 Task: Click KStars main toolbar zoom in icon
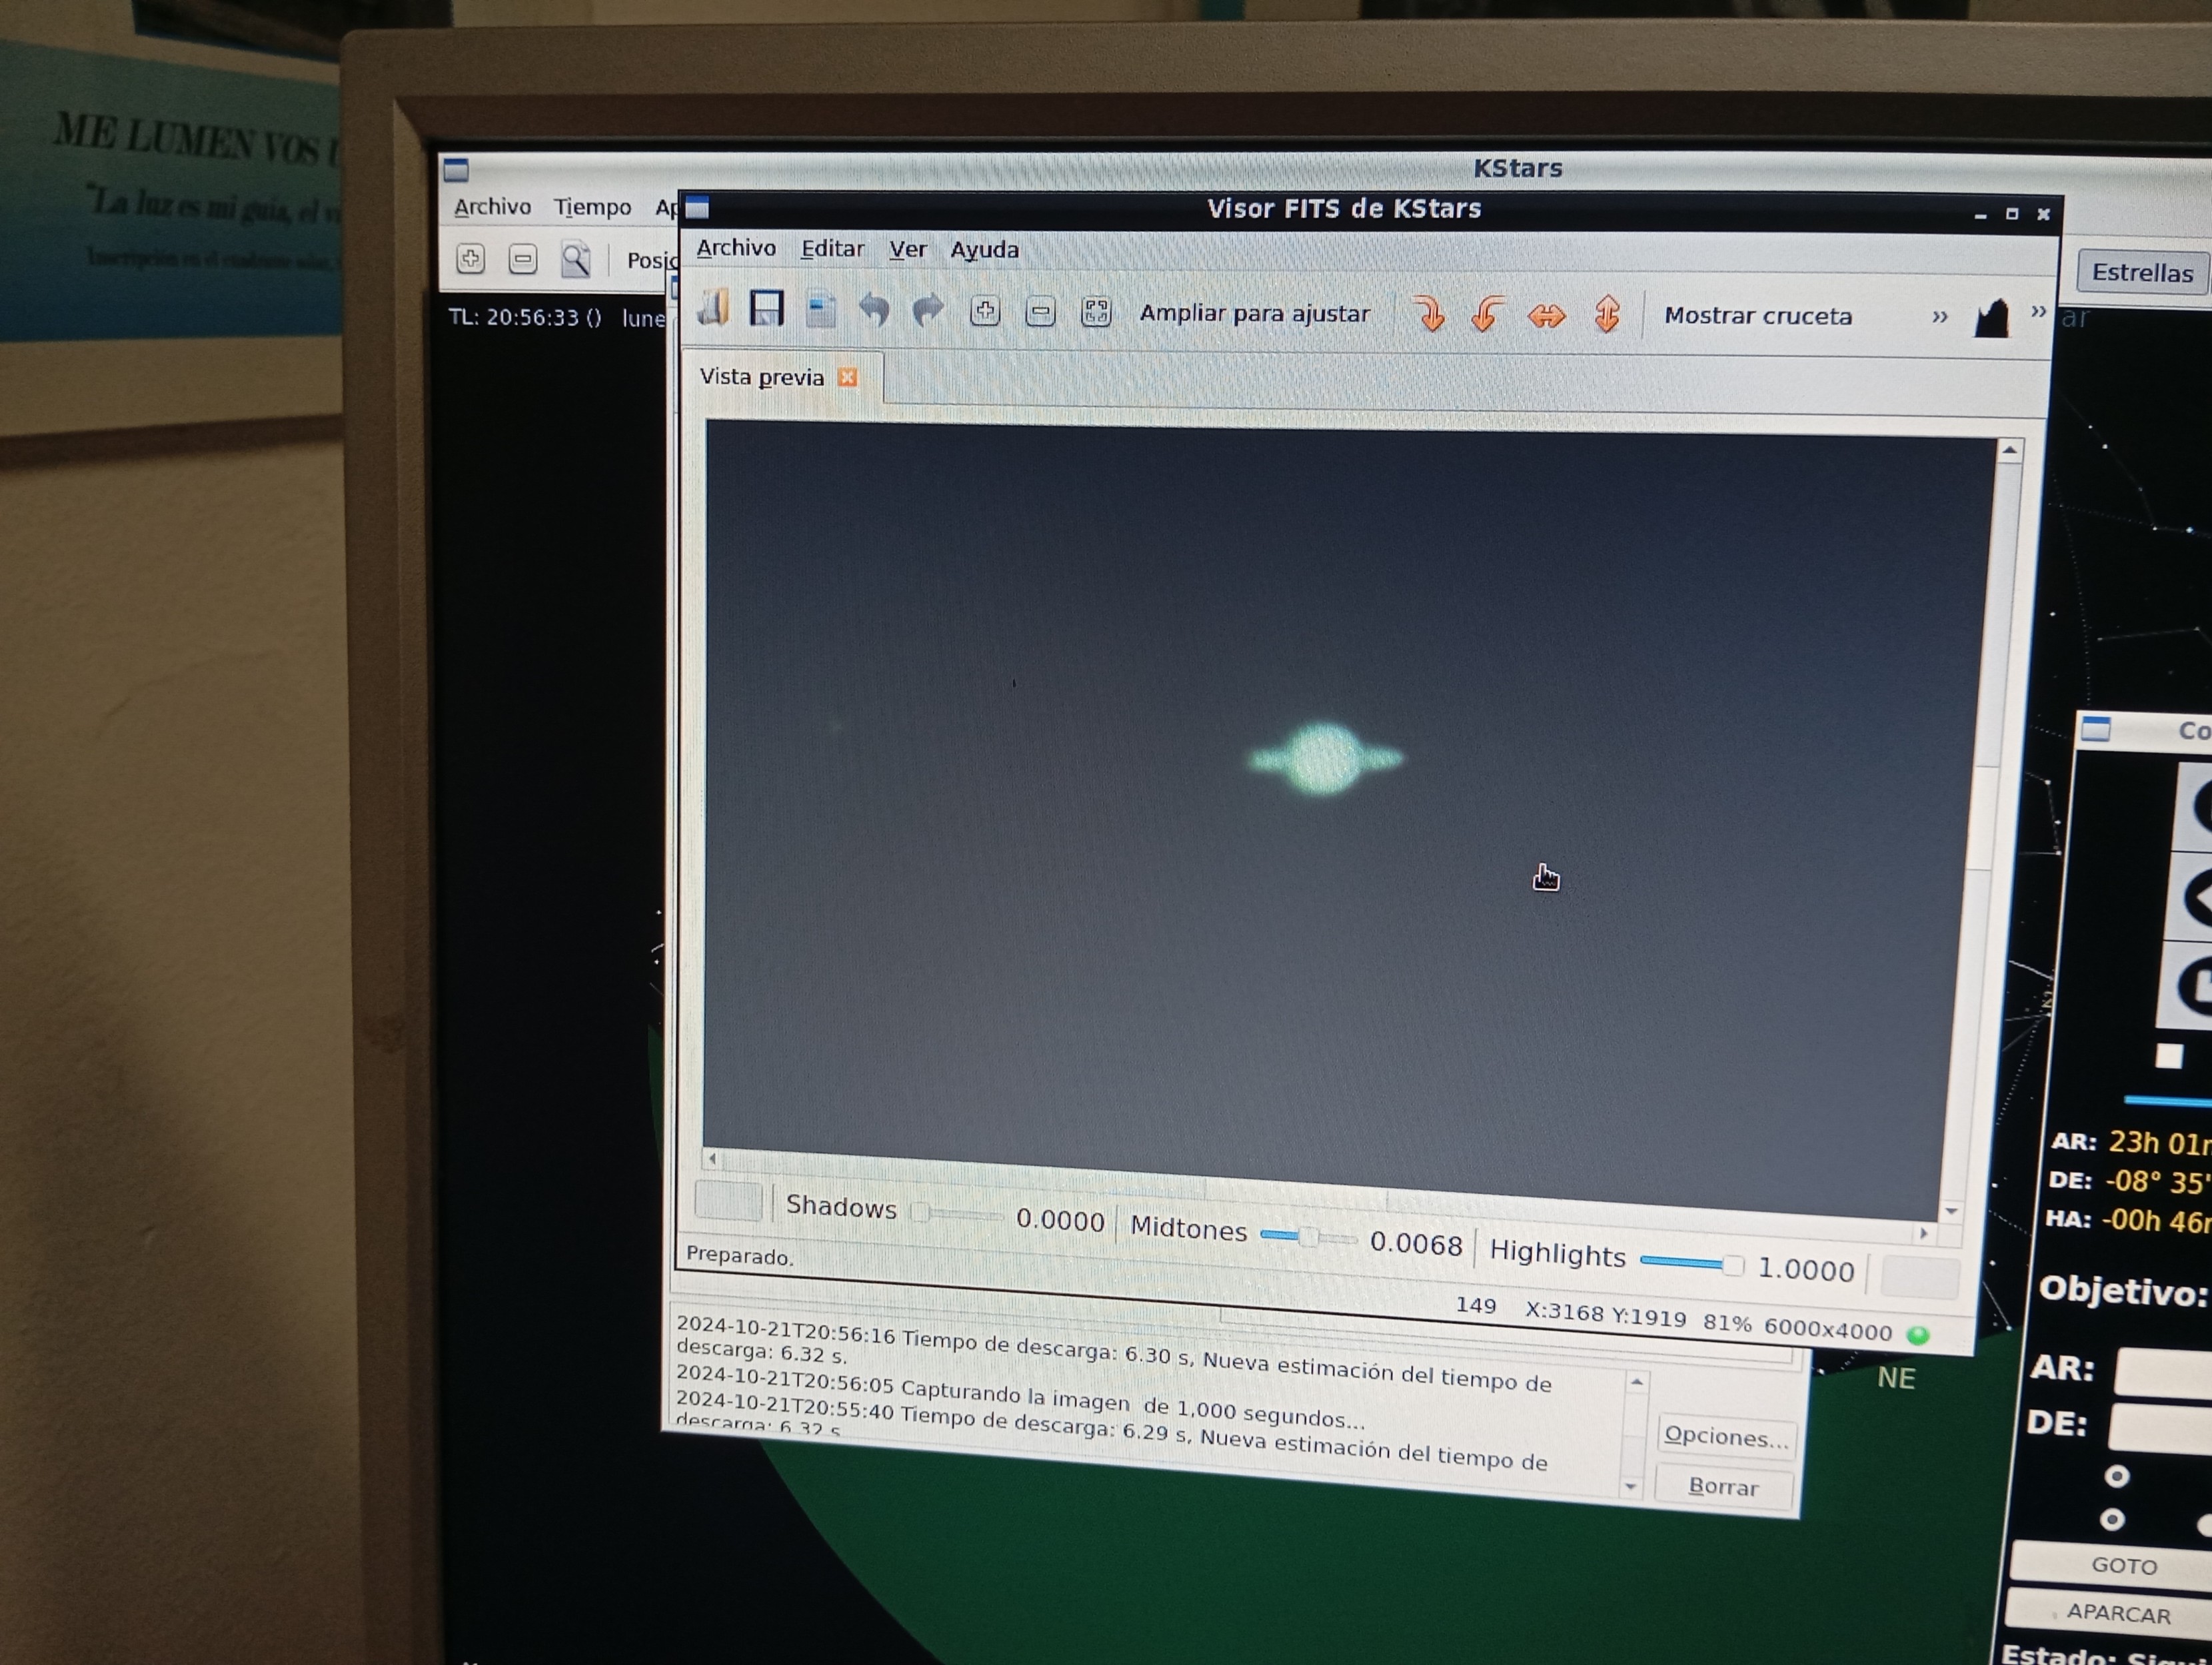coord(471,259)
